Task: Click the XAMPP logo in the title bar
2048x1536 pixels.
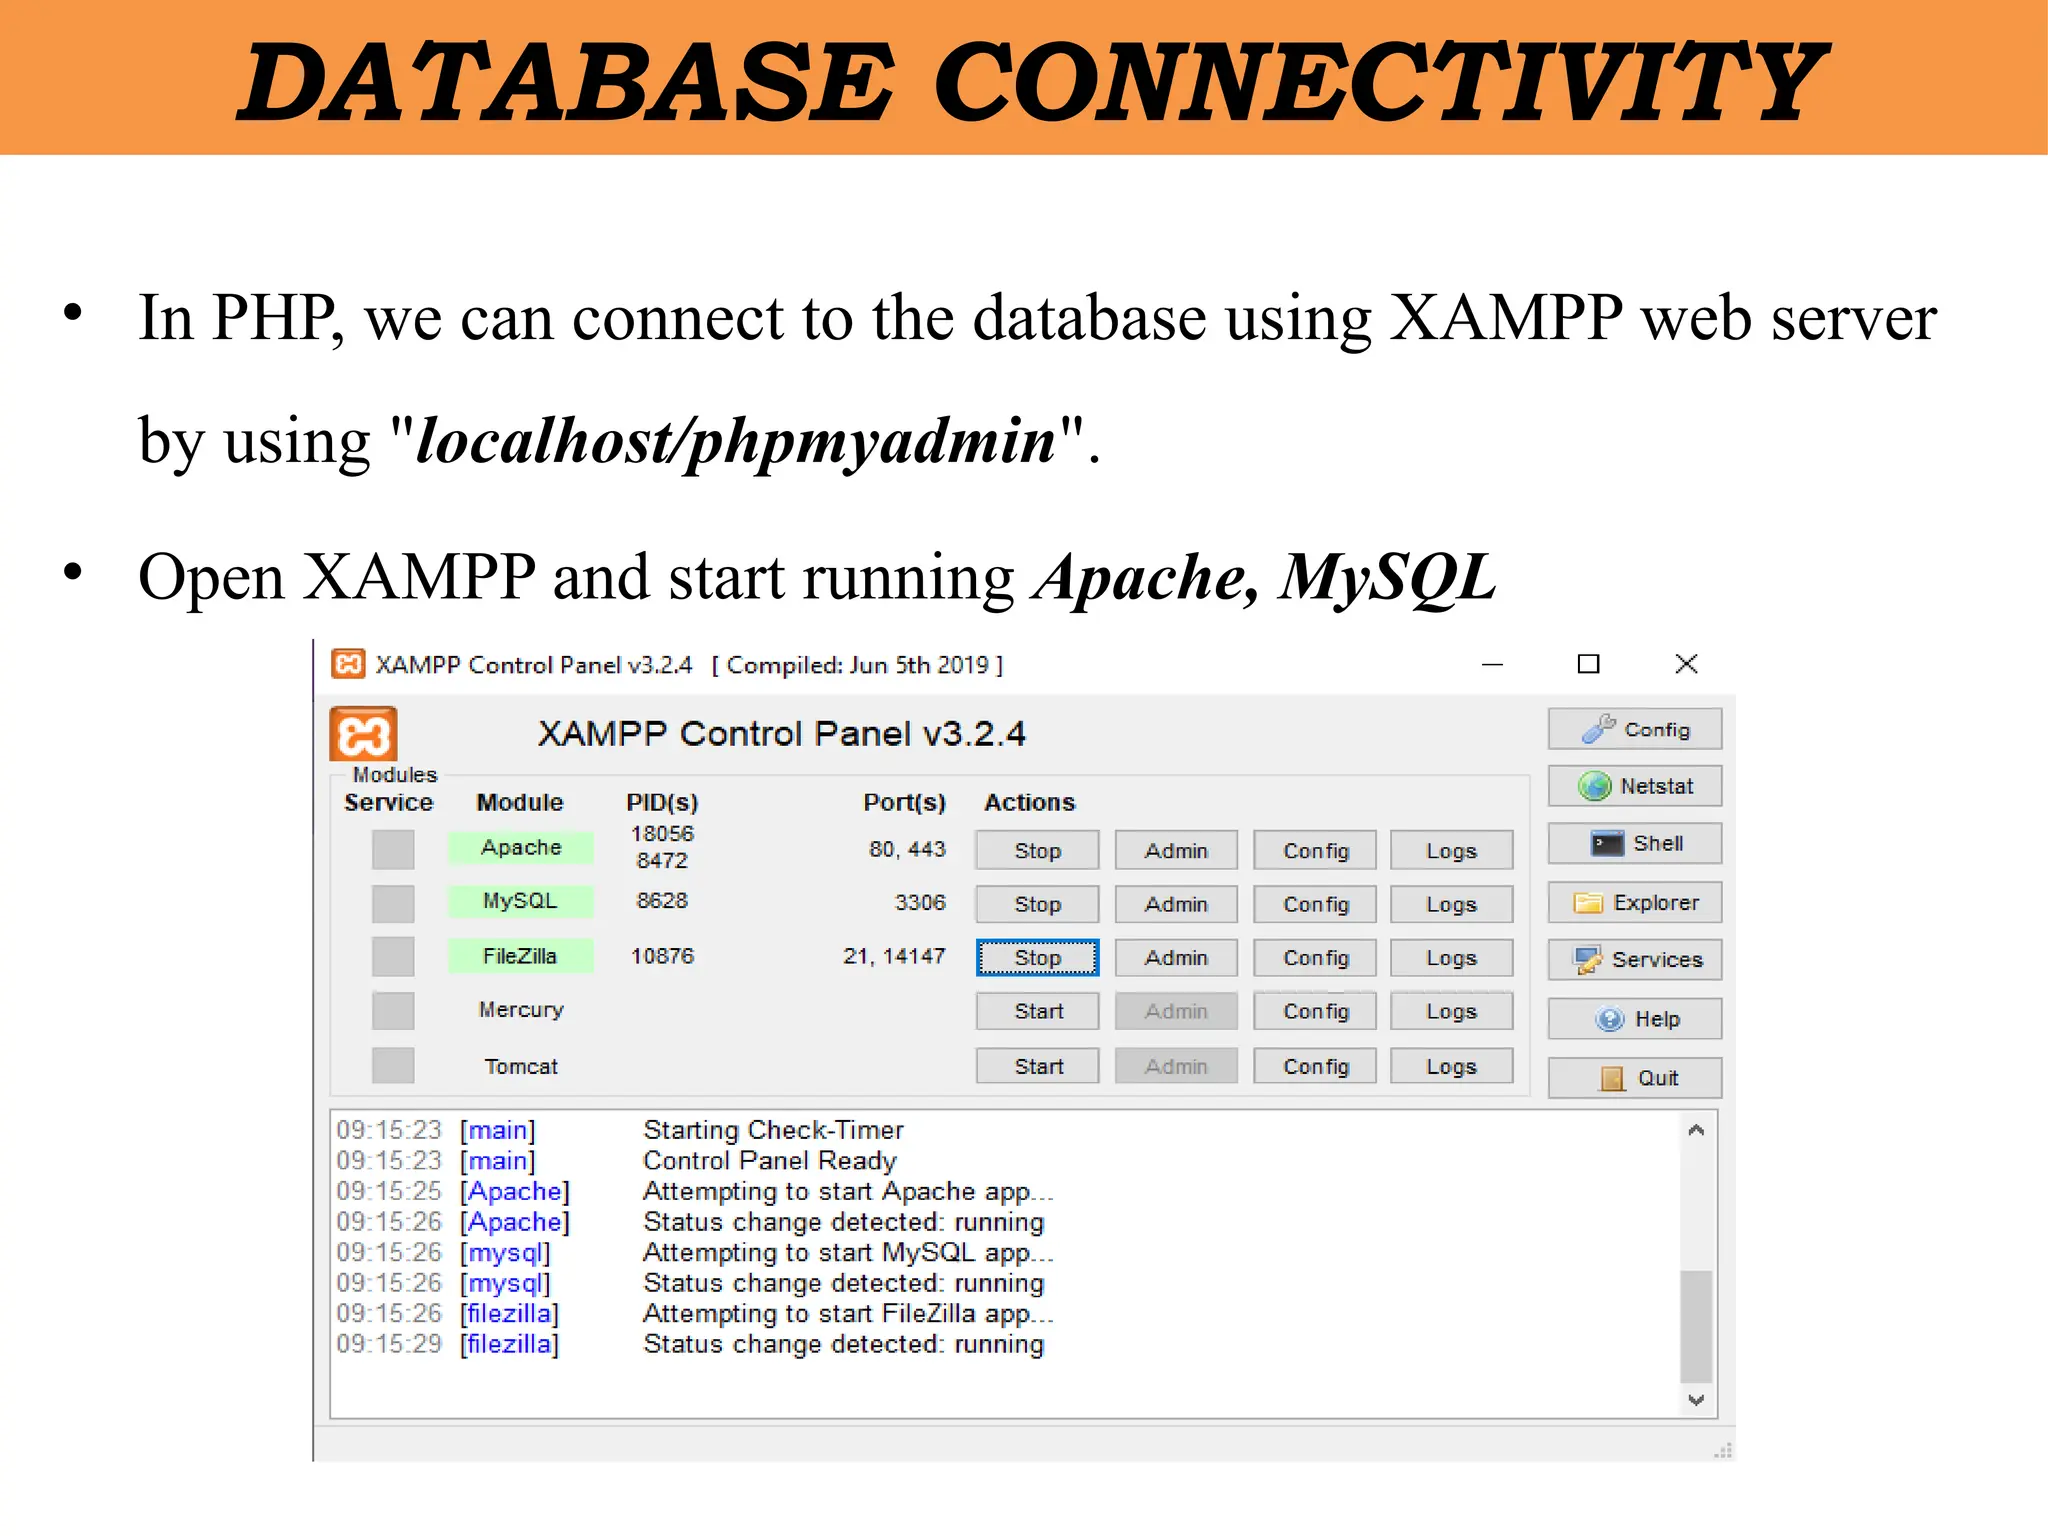Action: click(x=348, y=664)
